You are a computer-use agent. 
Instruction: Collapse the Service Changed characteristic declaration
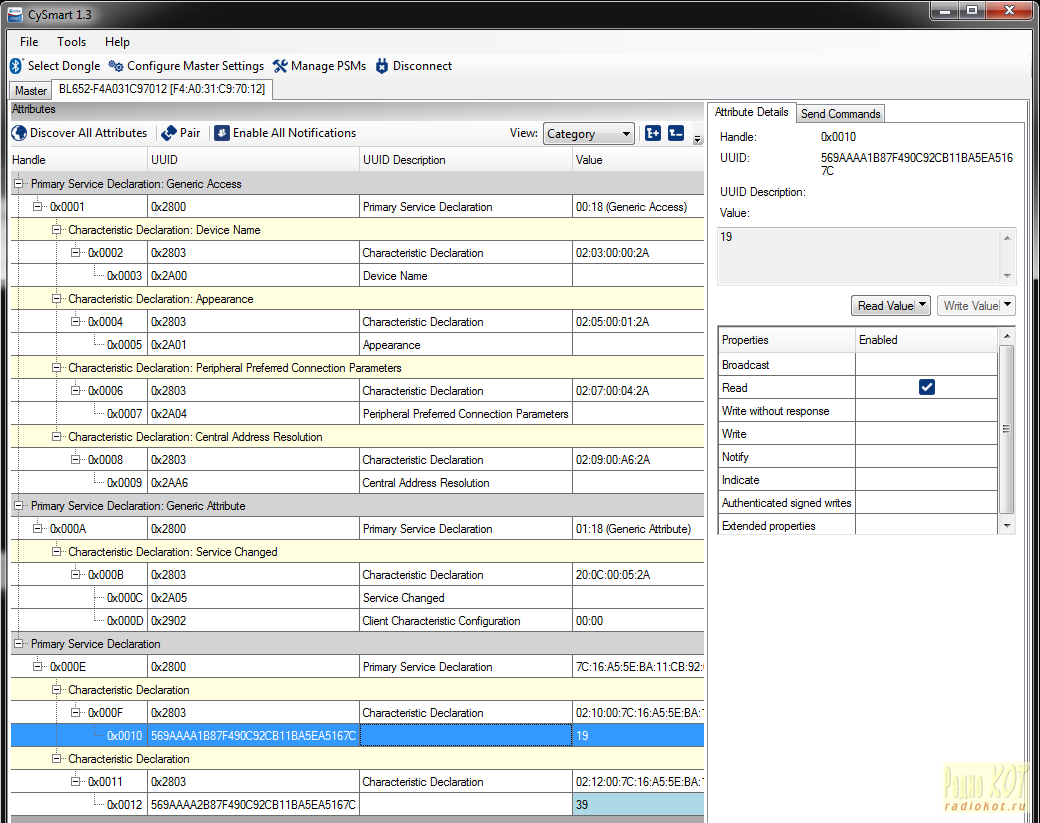[56, 551]
